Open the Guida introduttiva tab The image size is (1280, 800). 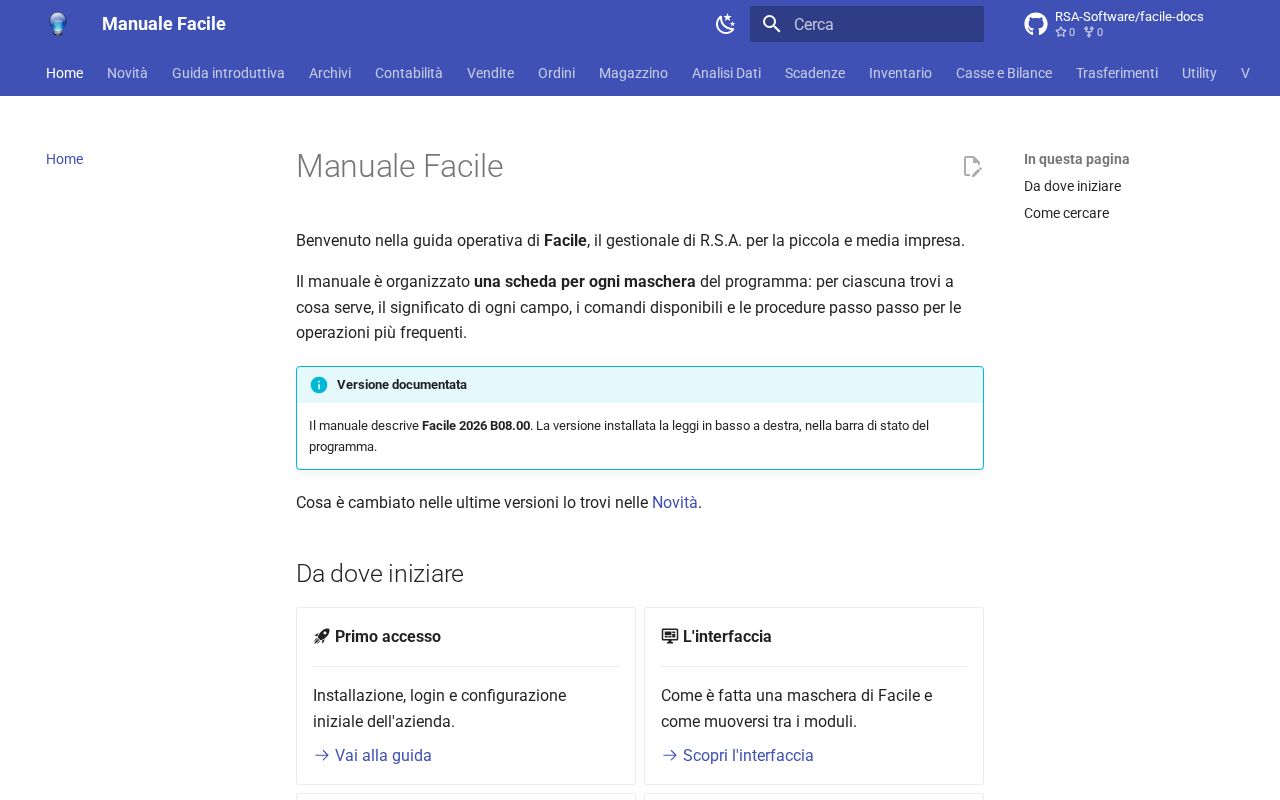pos(228,73)
